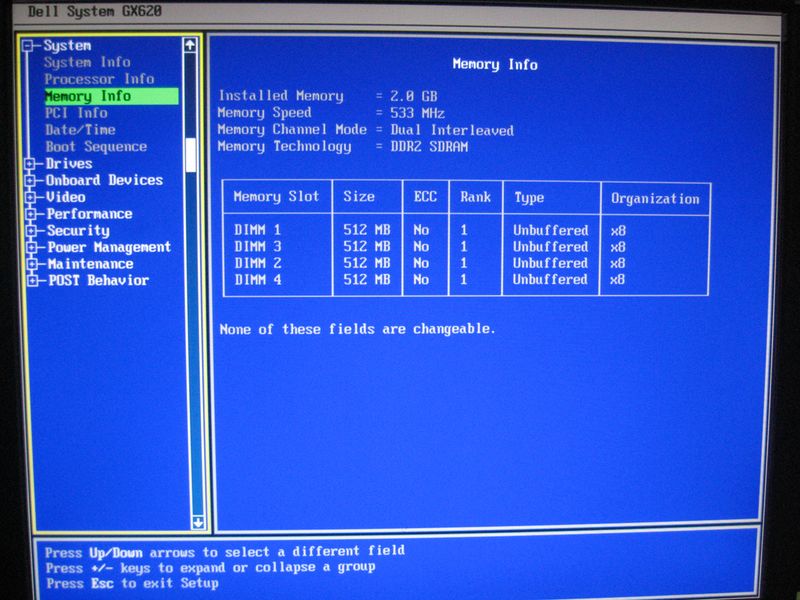
Task: Expand the Video group
Action: (x=31, y=197)
